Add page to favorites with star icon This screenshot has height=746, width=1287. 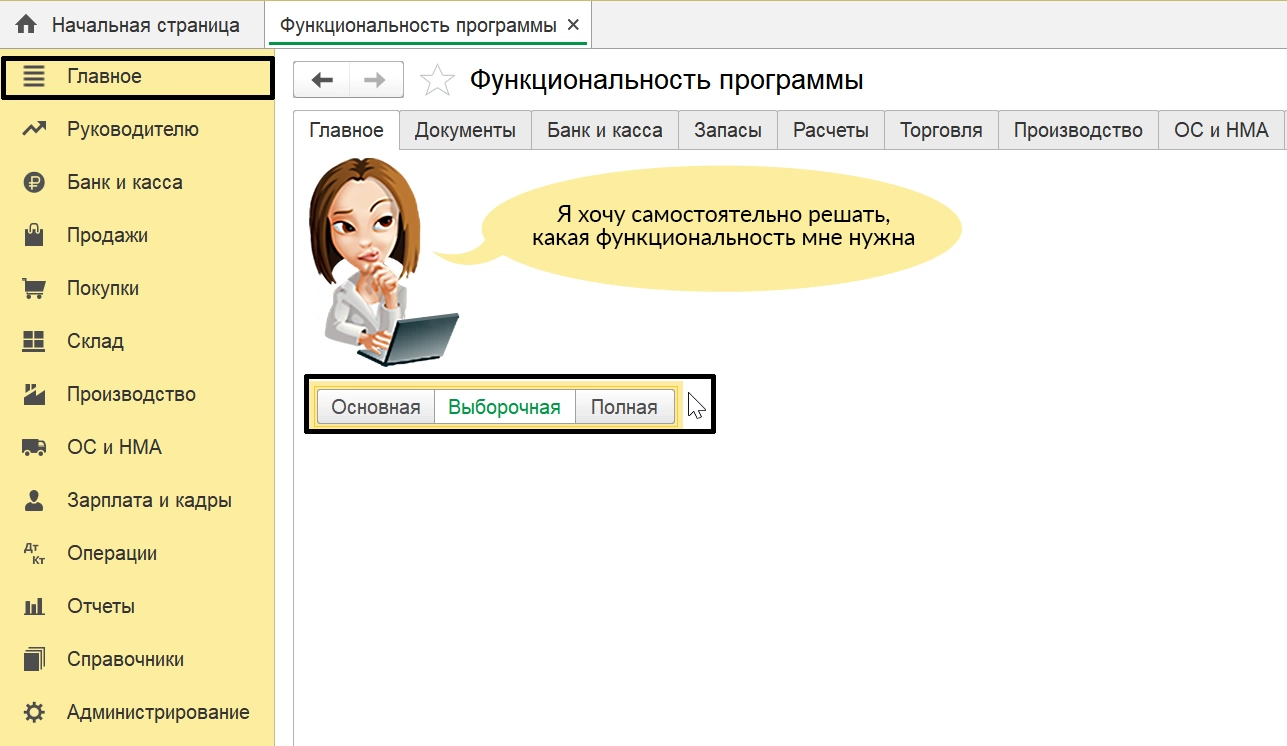(x=437, y=81)
